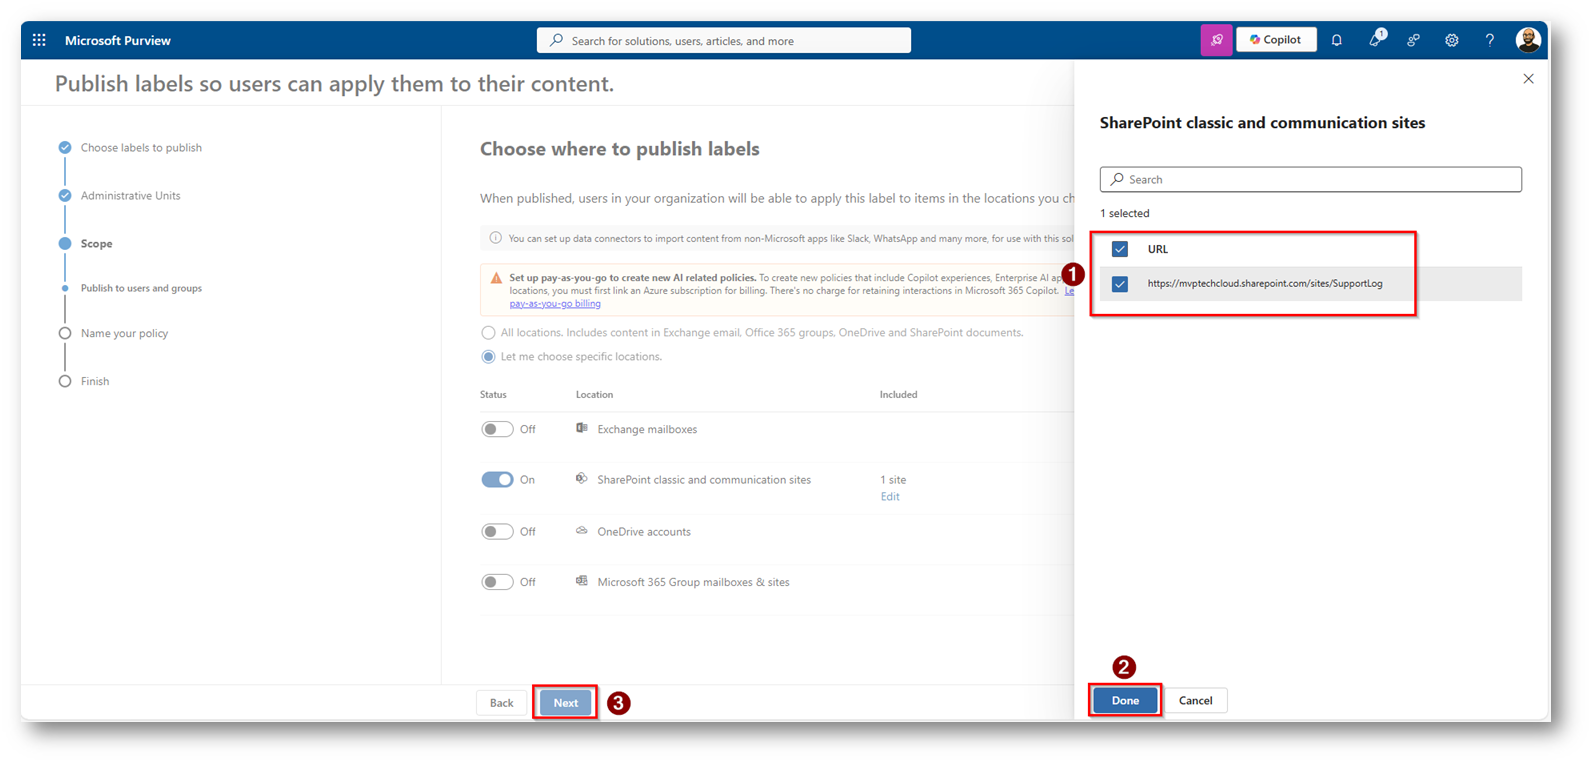Click the SharePoint sites location icon

[x=582, y=479]
